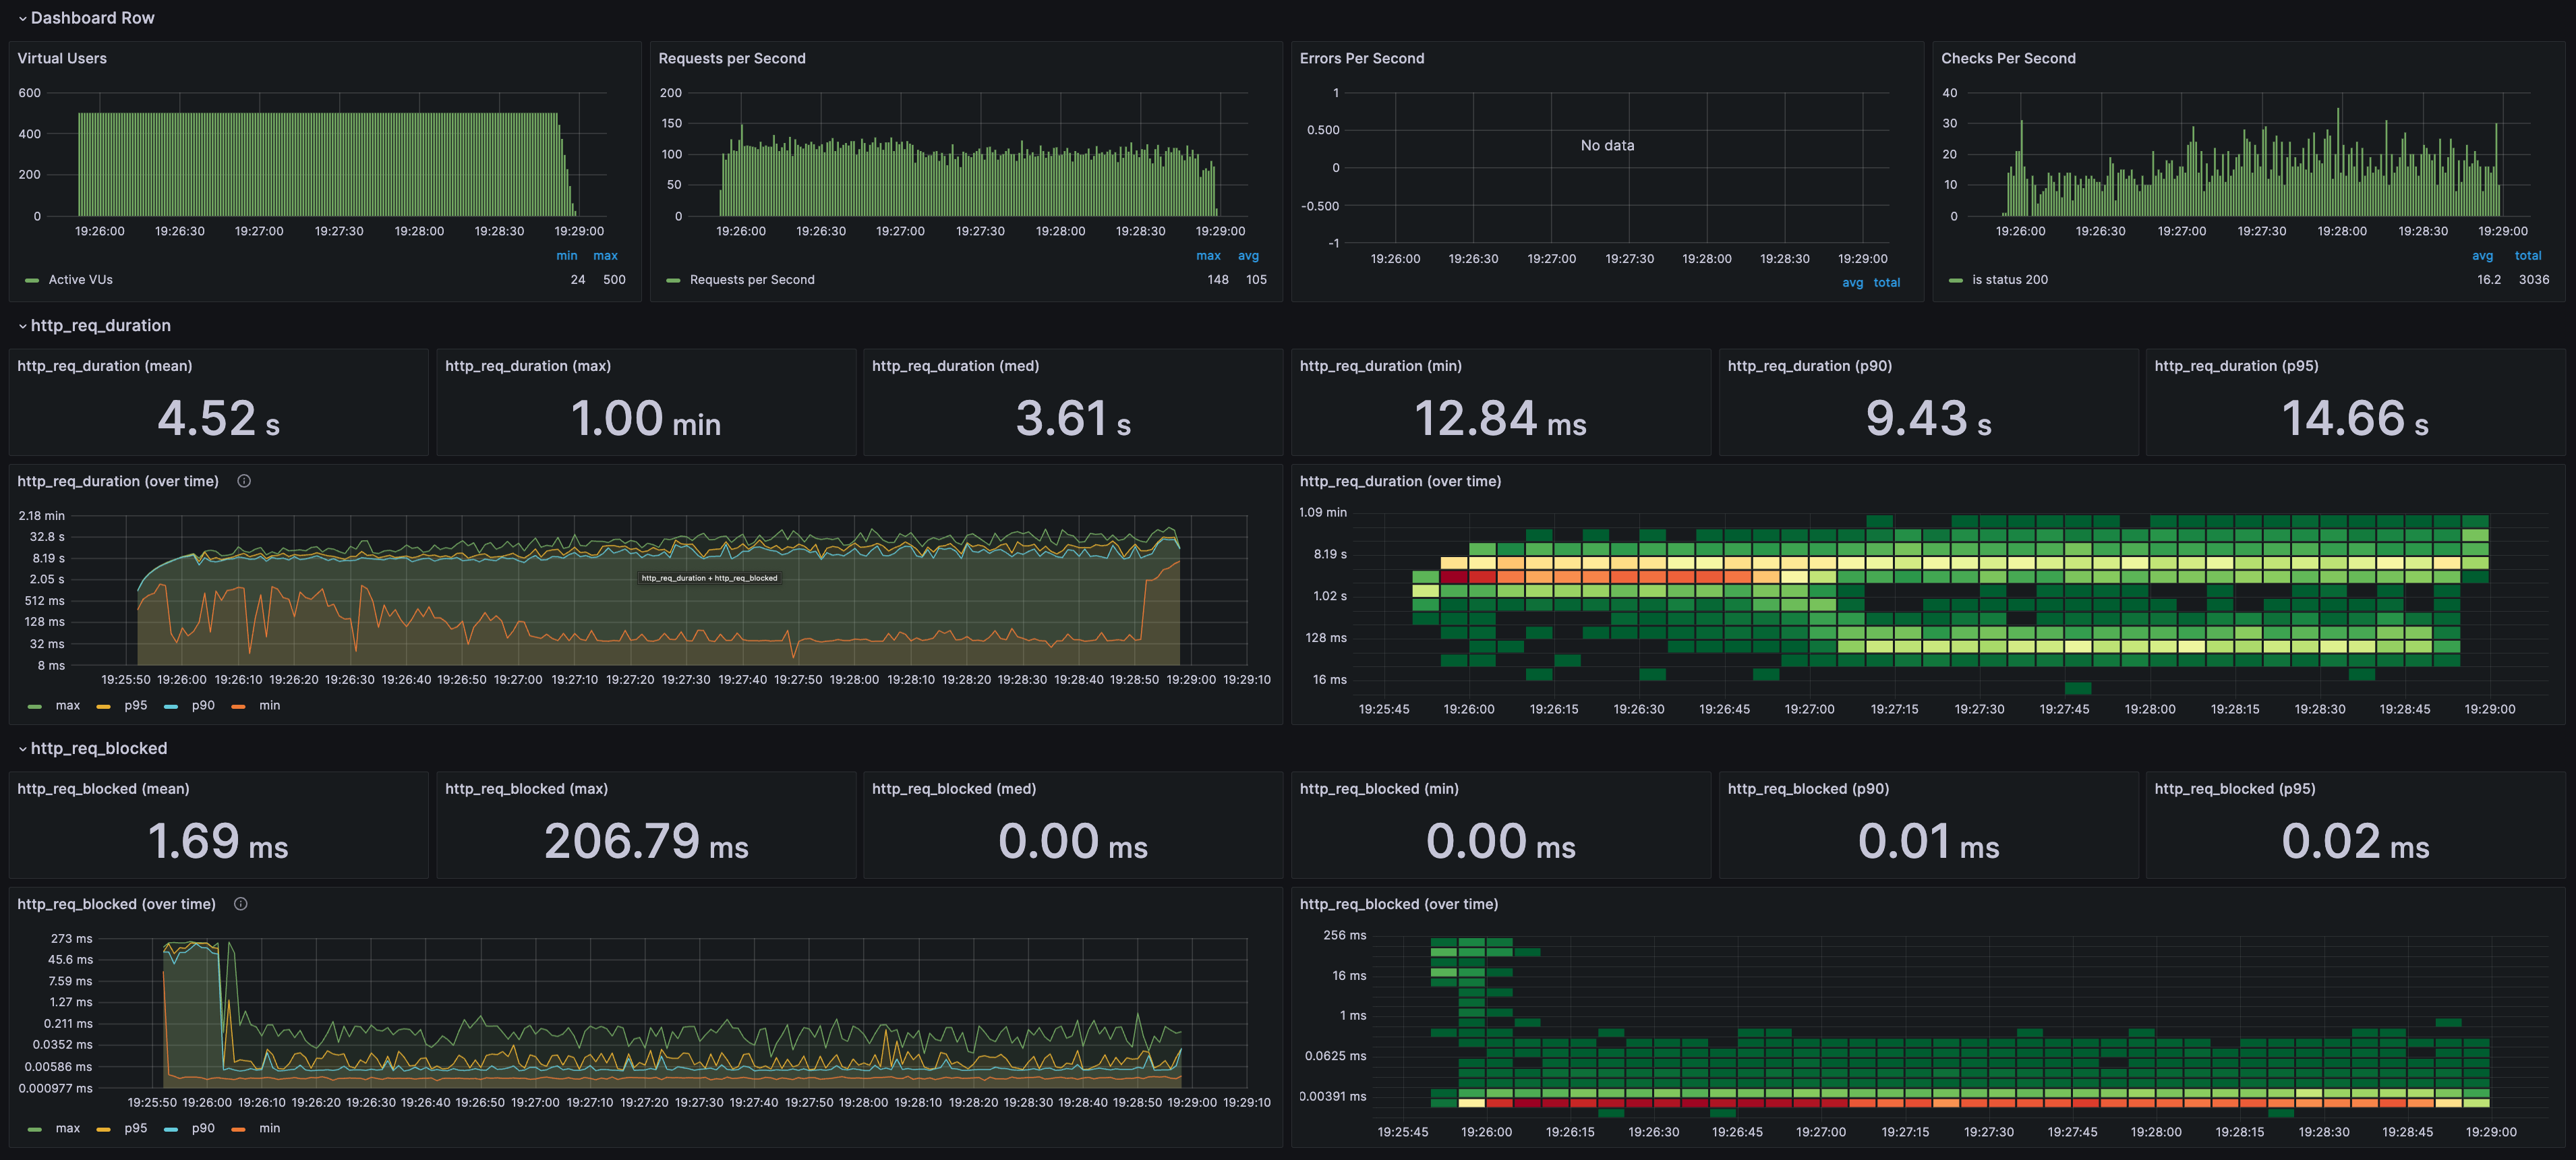Toggle is status 200 series label
This screenshot has height=1160, width=2576.
2009,280
